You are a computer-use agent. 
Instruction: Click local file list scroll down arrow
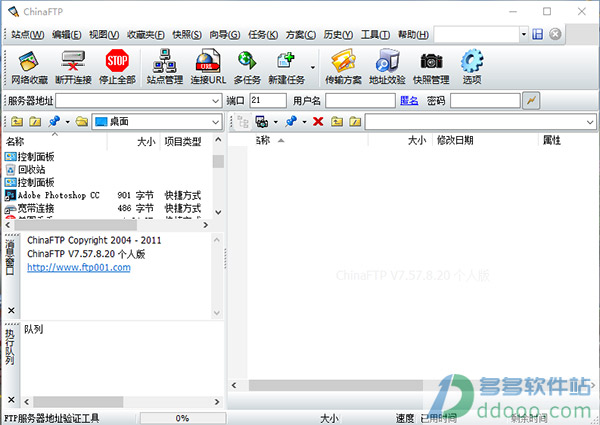tap(218, 212)
